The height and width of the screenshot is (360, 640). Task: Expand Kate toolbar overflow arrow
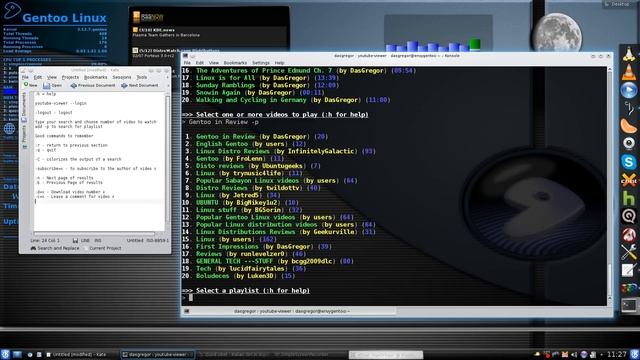click(167, 85)
